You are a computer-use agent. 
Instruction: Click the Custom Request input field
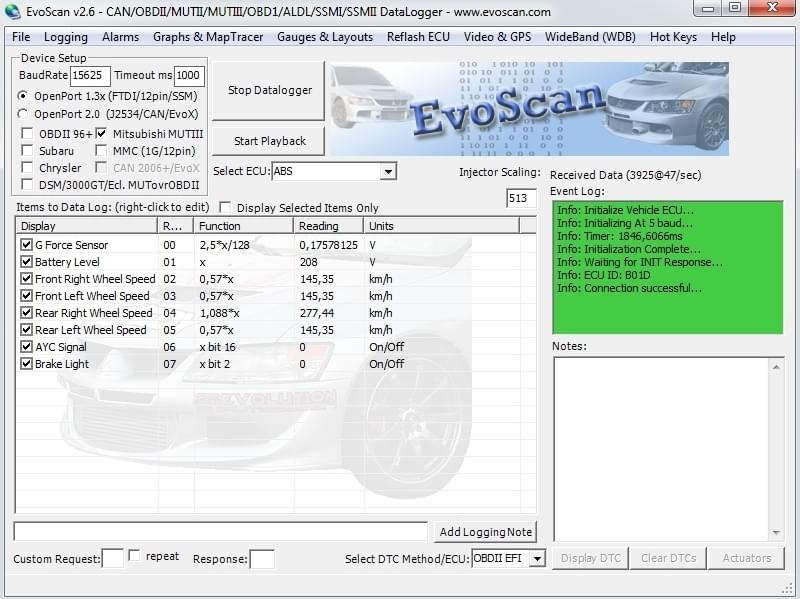tap(113, 559)
